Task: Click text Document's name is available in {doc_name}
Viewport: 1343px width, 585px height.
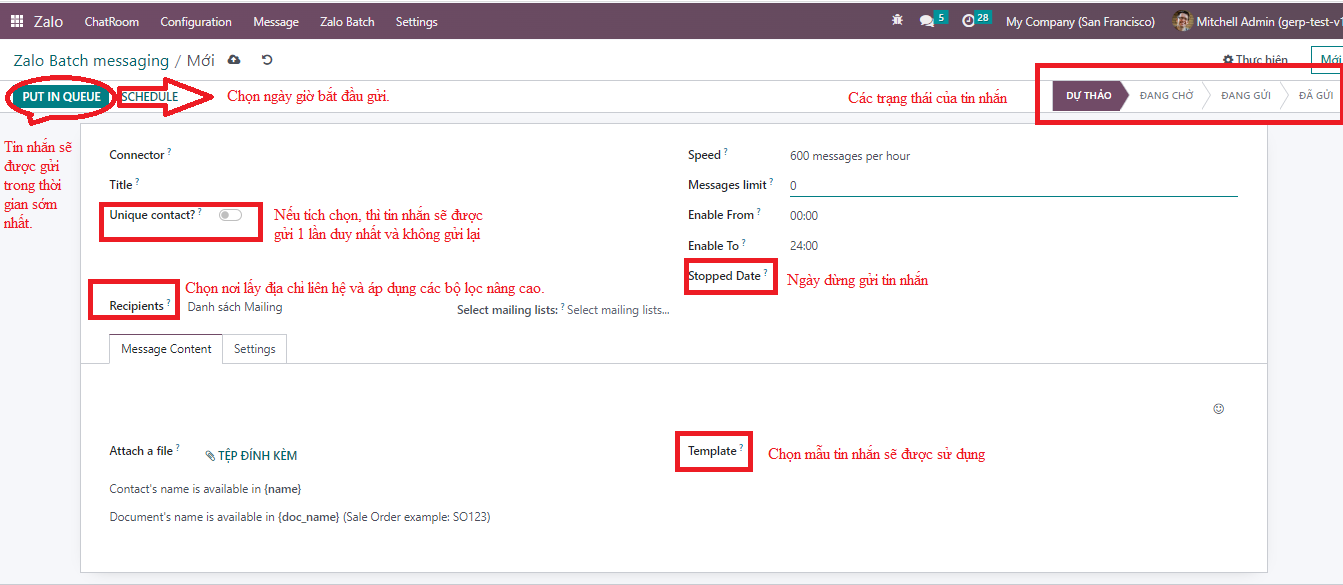Action: pos(299,517)
